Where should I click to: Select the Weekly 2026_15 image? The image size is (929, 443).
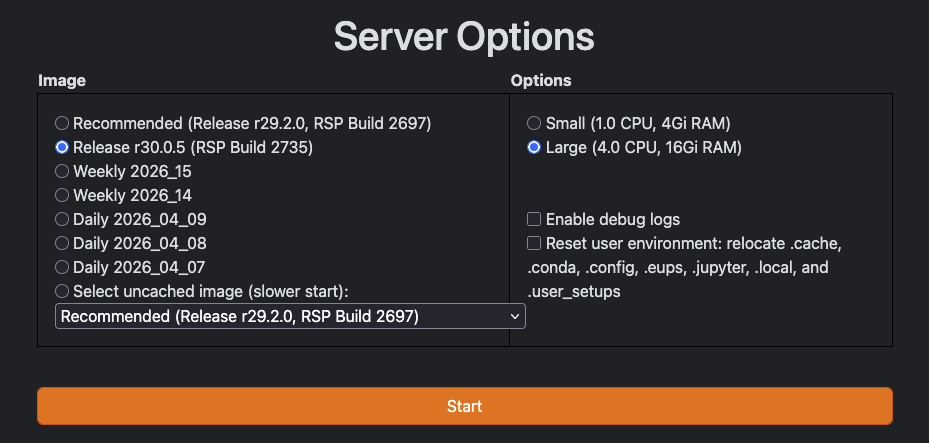point(62,171)
